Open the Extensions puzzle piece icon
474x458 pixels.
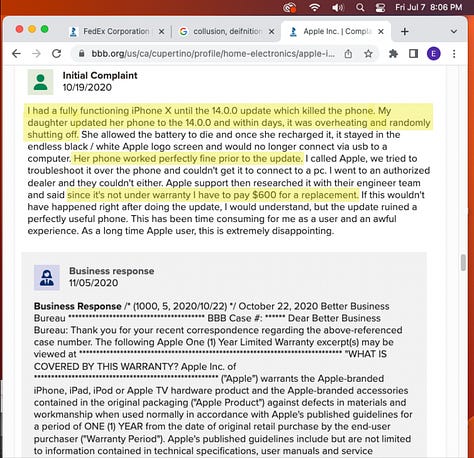click(x=393, y=53)
